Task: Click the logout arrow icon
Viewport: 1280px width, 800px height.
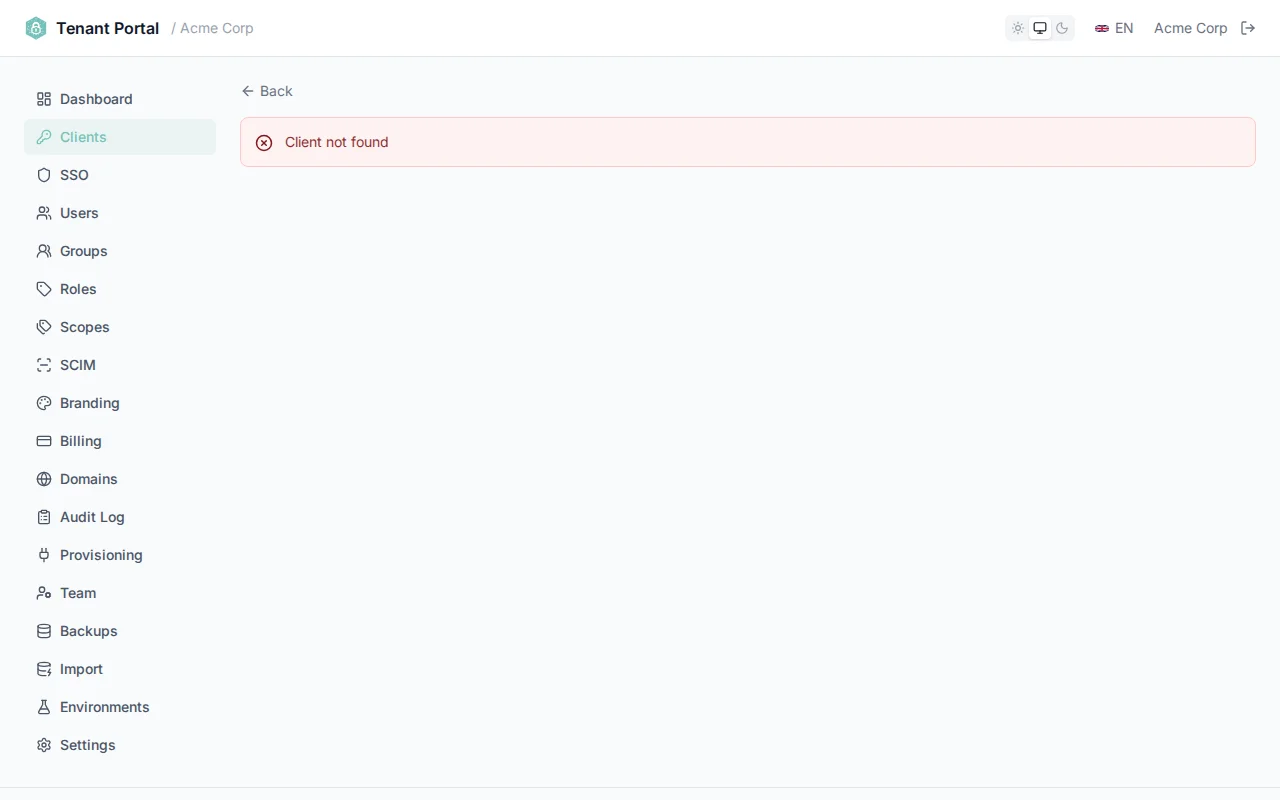Action: (1248, 28)
